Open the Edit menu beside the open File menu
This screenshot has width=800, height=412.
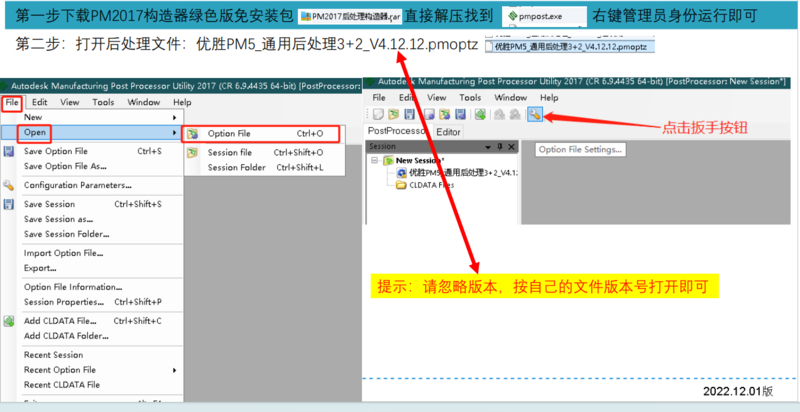click(40, 102)
